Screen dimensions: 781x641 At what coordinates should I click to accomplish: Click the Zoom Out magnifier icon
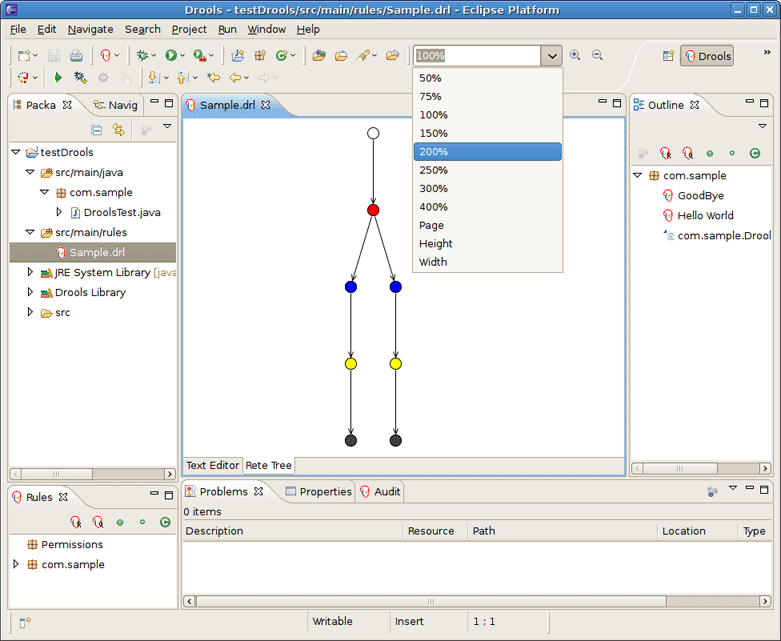tap(597, 56)
